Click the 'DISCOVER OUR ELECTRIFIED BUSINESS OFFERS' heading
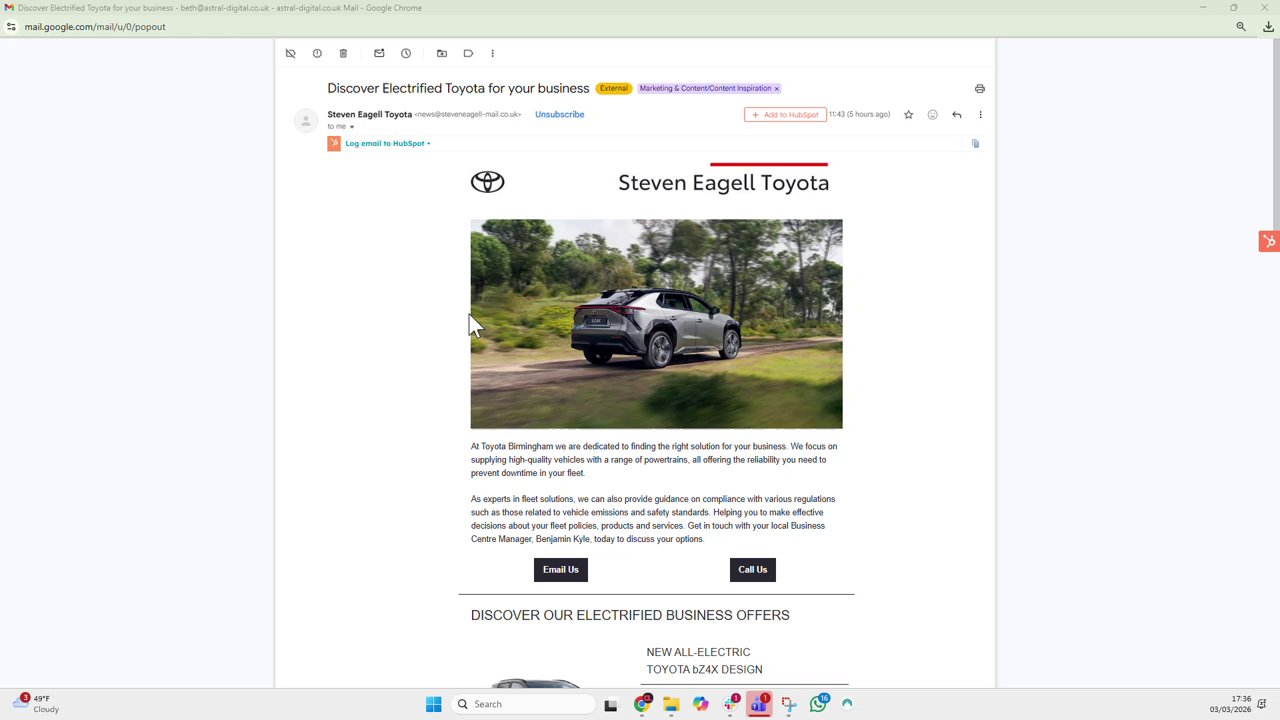This screenshot has height=720, width=1280. pyautogui.click(x=630, y=616)
